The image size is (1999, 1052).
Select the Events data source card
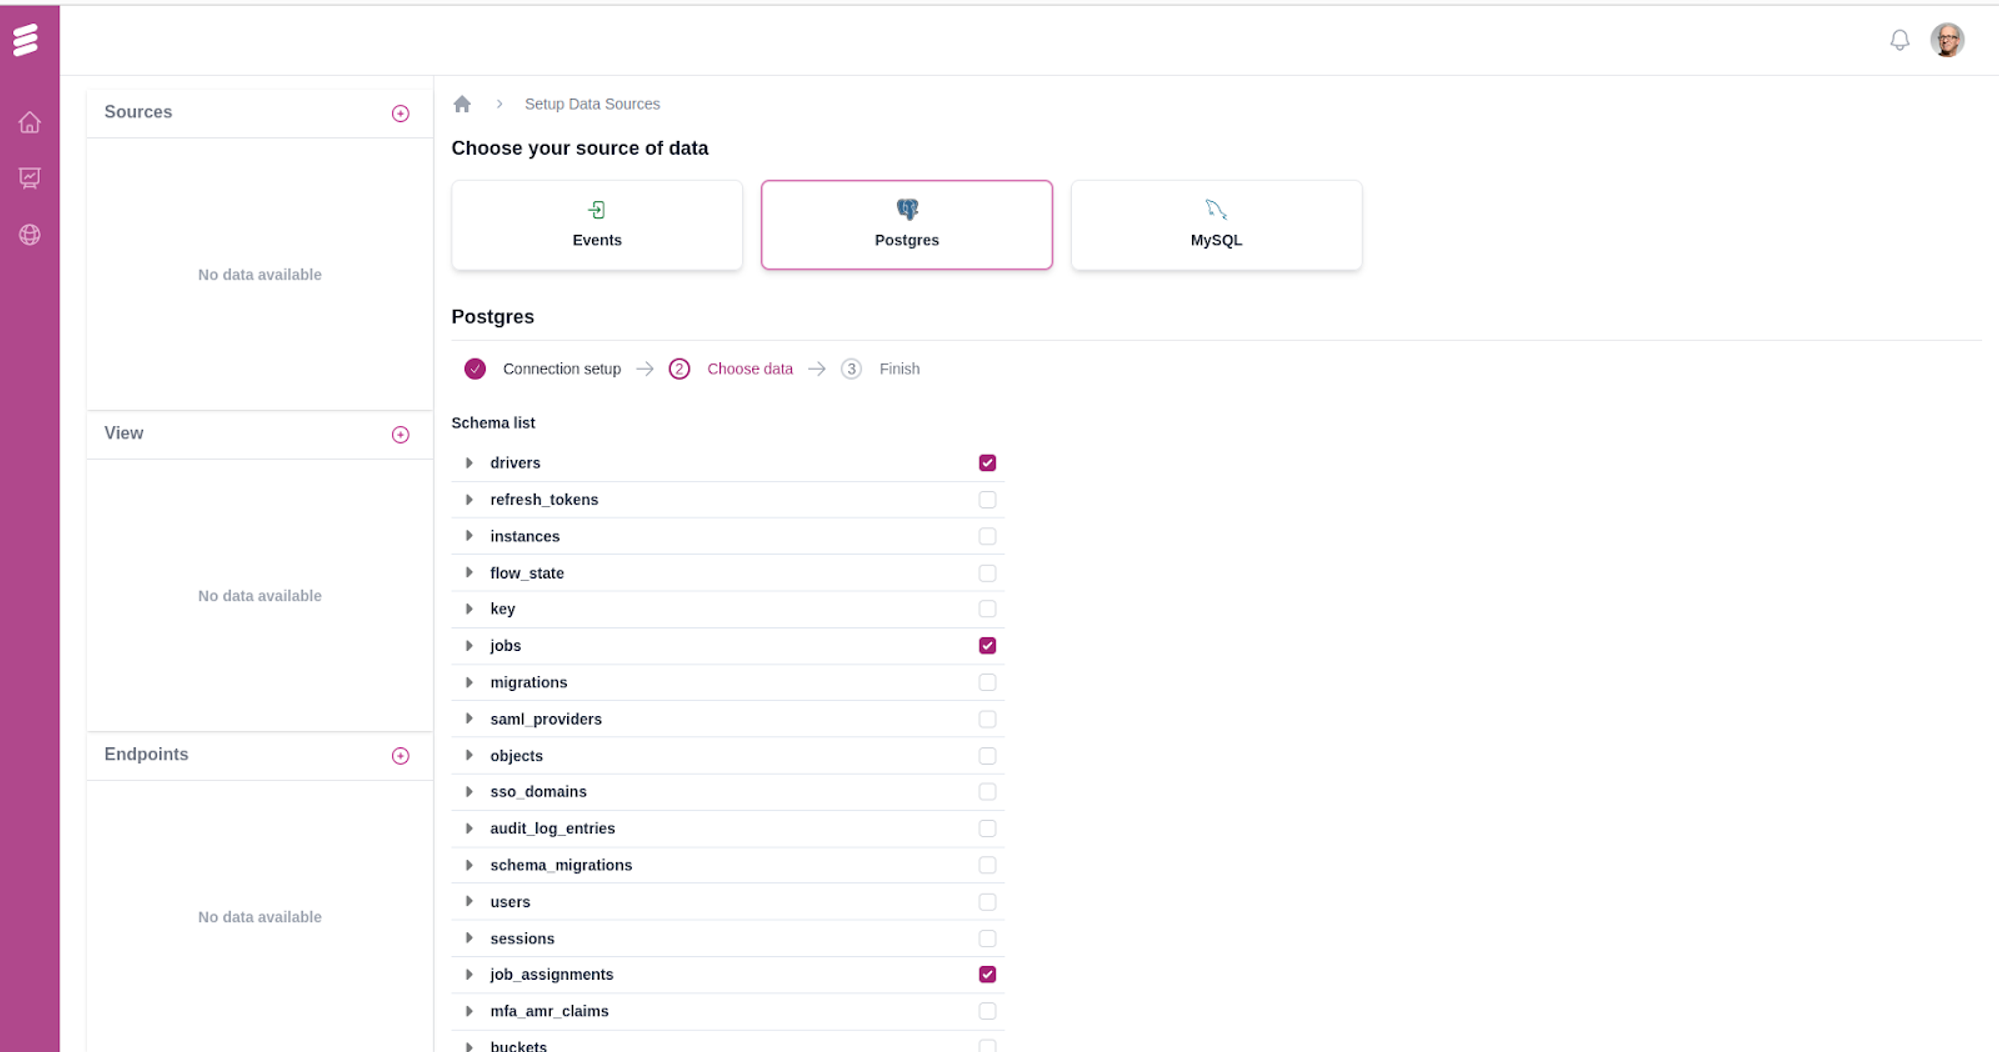597,225
